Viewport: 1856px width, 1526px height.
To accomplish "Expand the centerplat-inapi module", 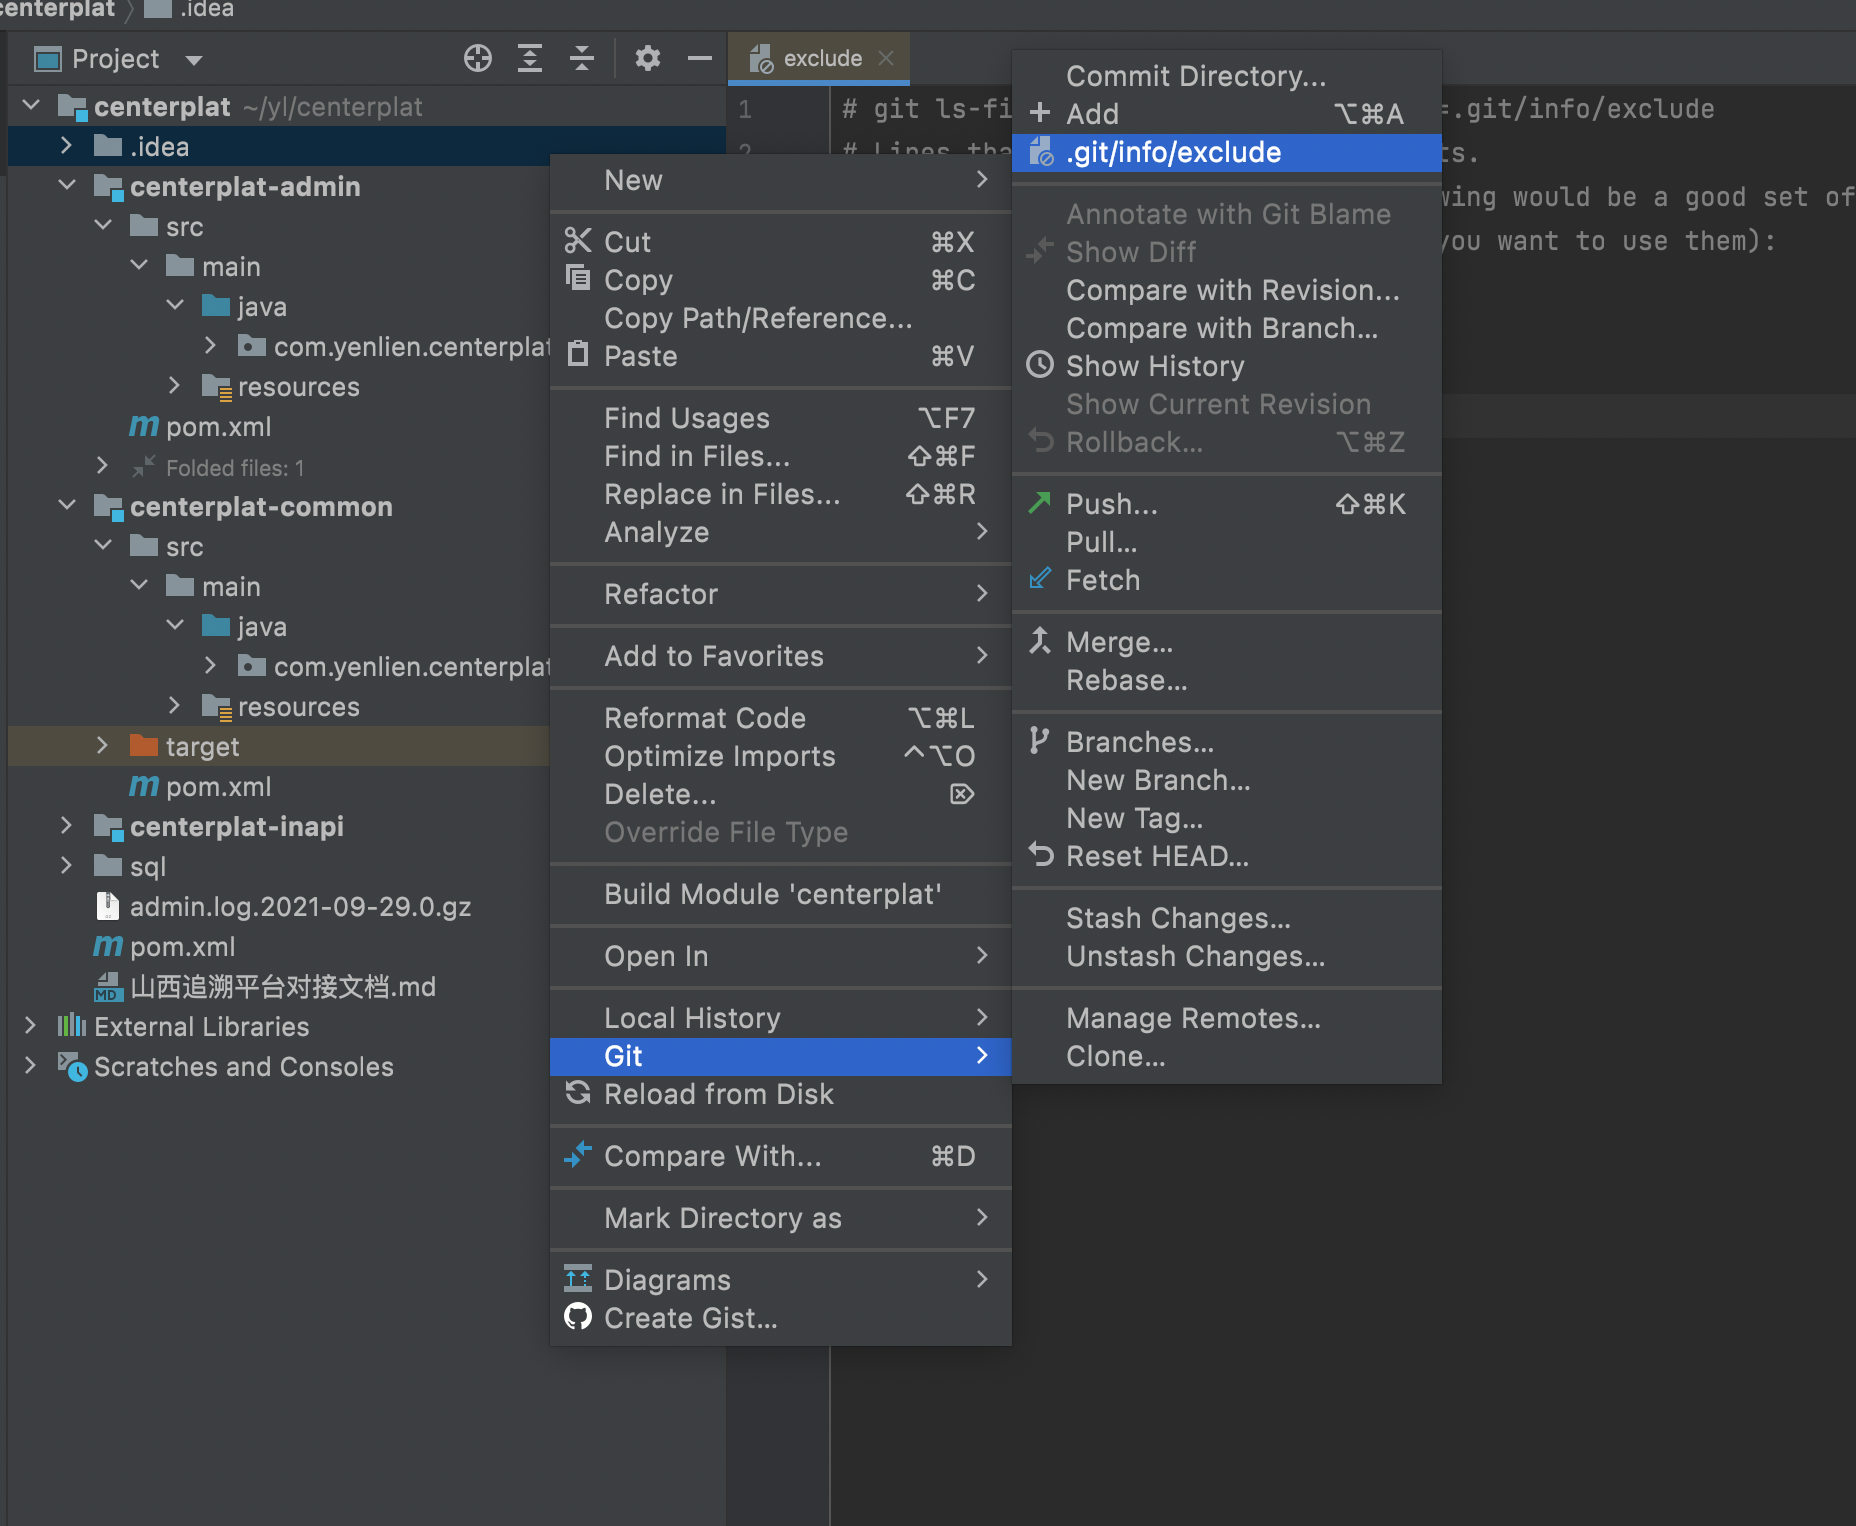I will pyautogui.click(x=66, y=825).
